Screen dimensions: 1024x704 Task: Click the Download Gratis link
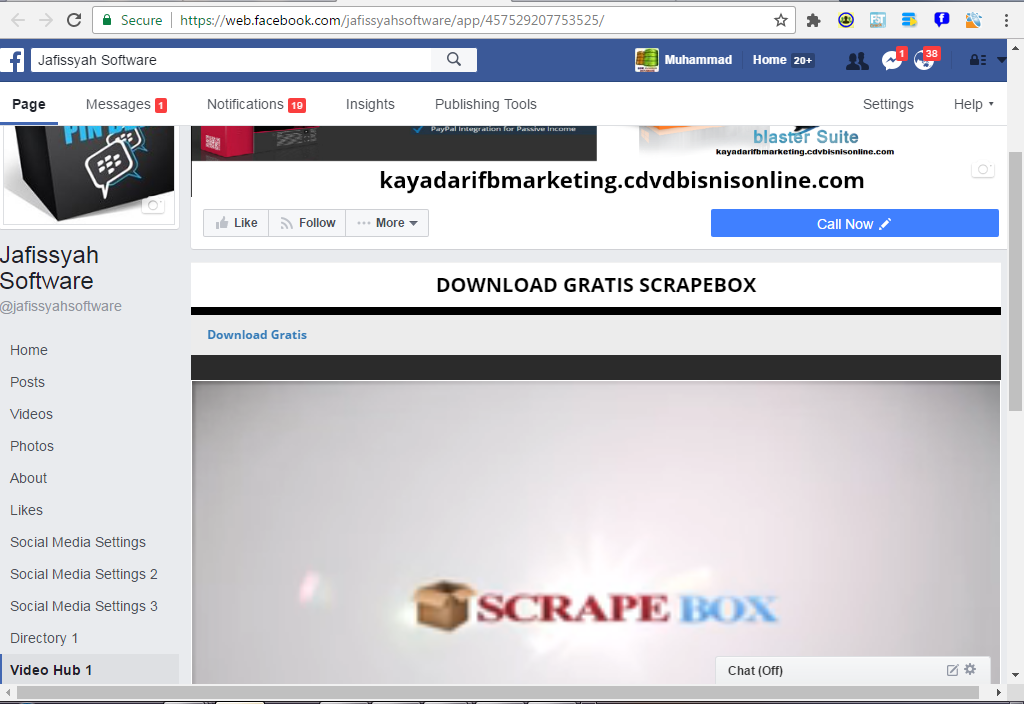point(257,334)
